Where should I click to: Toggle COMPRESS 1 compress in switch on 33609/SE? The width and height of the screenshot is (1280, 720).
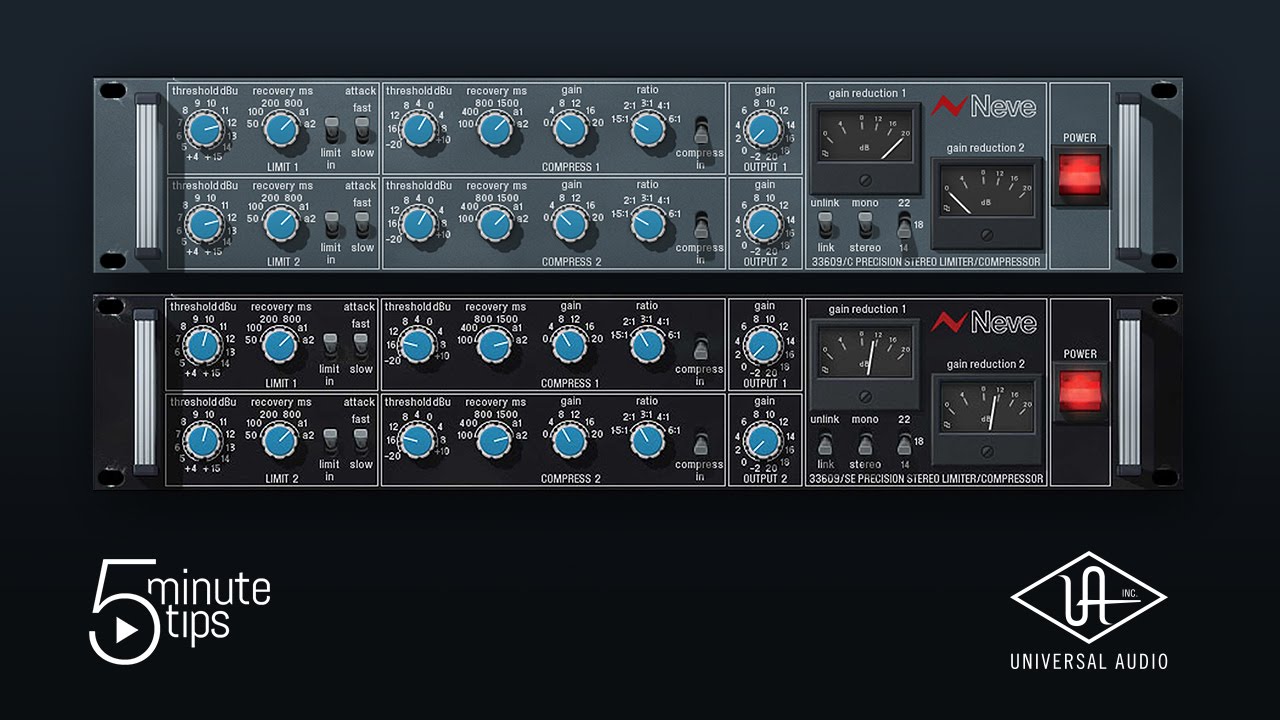point(701,349)
